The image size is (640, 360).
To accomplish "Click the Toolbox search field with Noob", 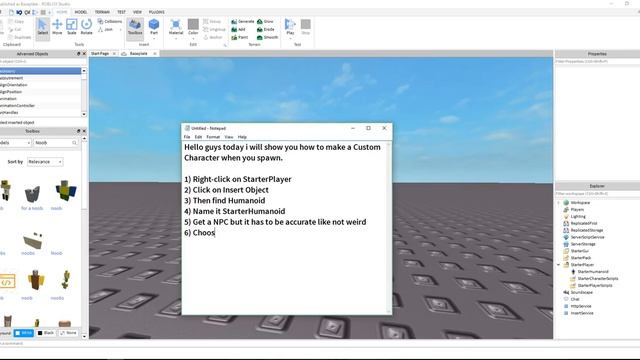I will pos(53,143).
